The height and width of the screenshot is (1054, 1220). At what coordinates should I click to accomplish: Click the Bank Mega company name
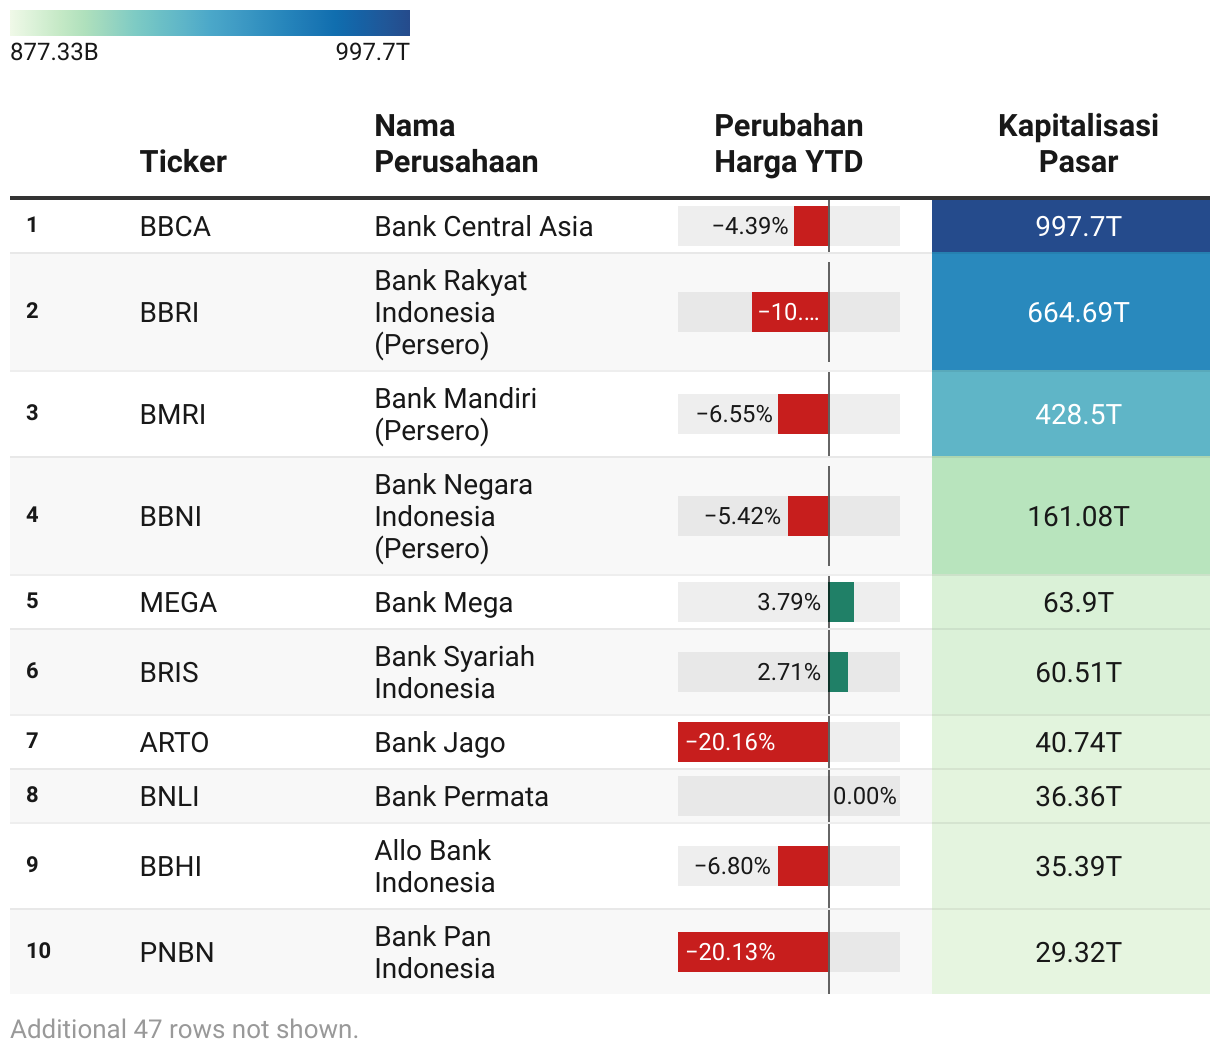[x=444, y=603]
